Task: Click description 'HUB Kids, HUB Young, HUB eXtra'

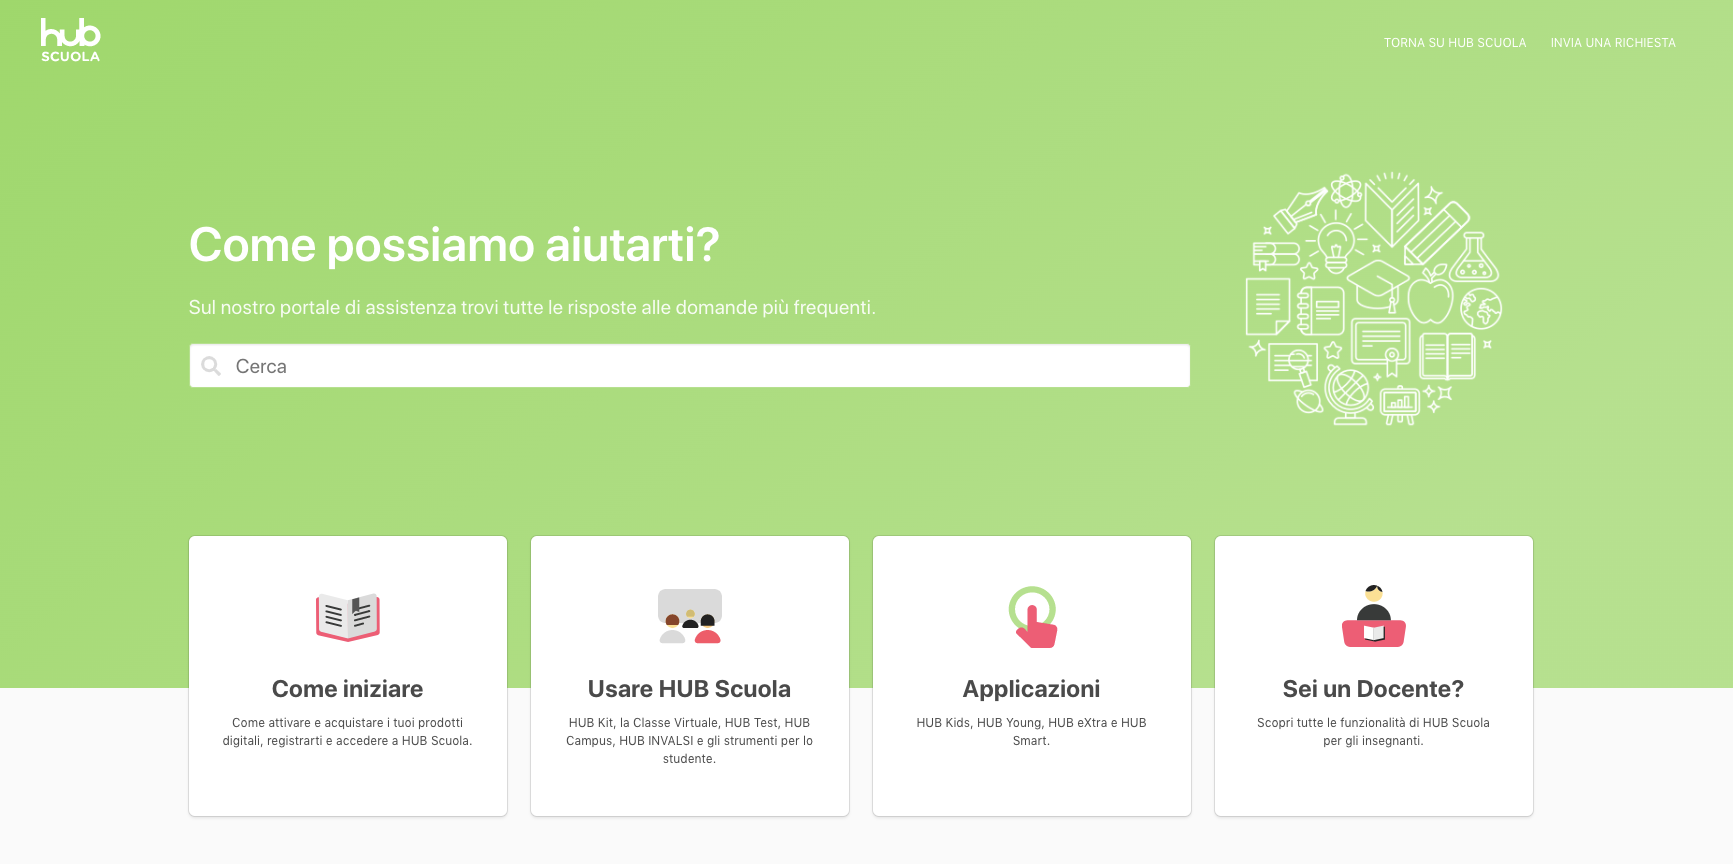Action: click(x=1031, y=732)
